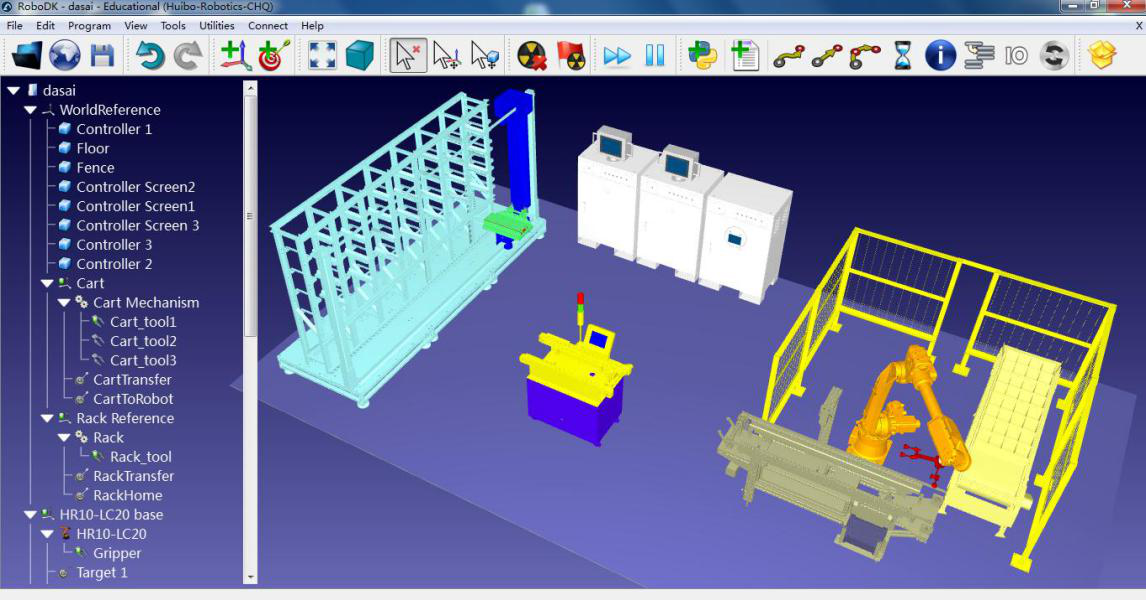Collapse the WorldReference tree node

(31, 110)
